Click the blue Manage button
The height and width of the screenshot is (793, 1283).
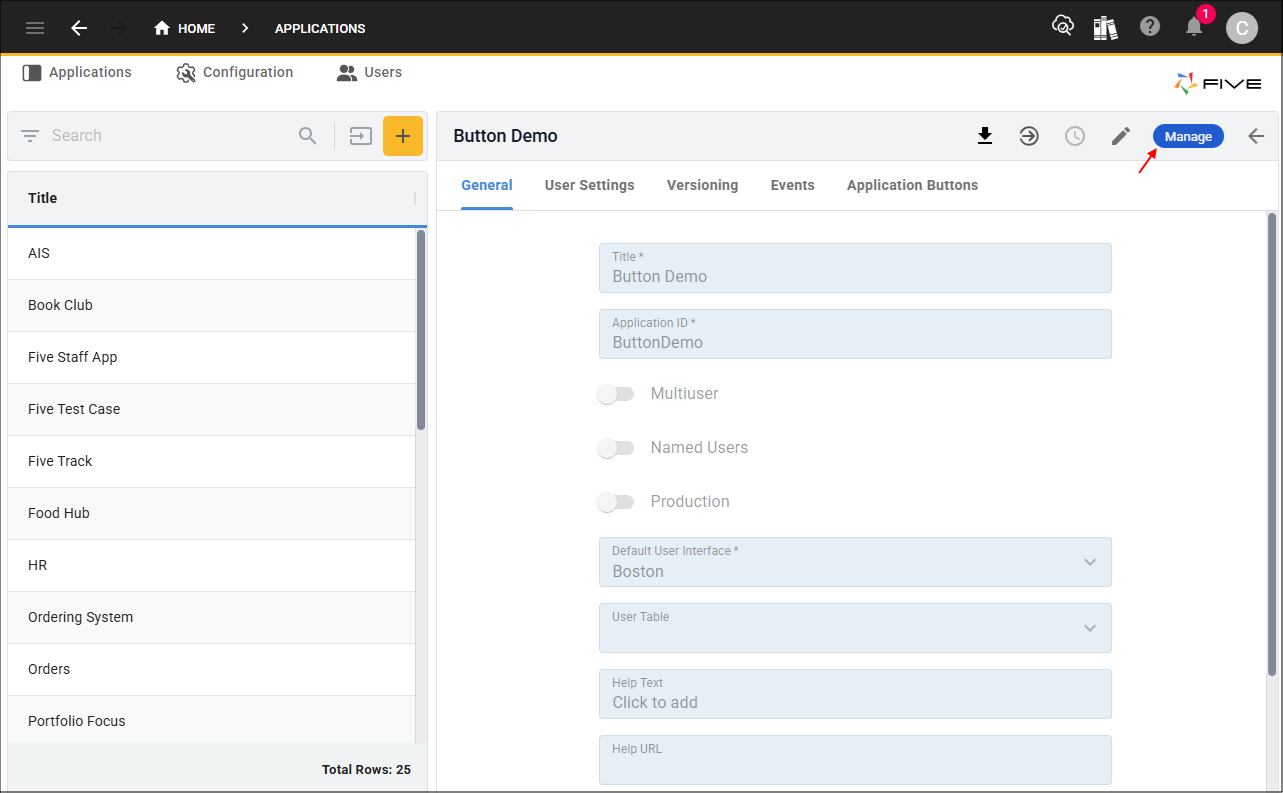(x=1188, y=136)
